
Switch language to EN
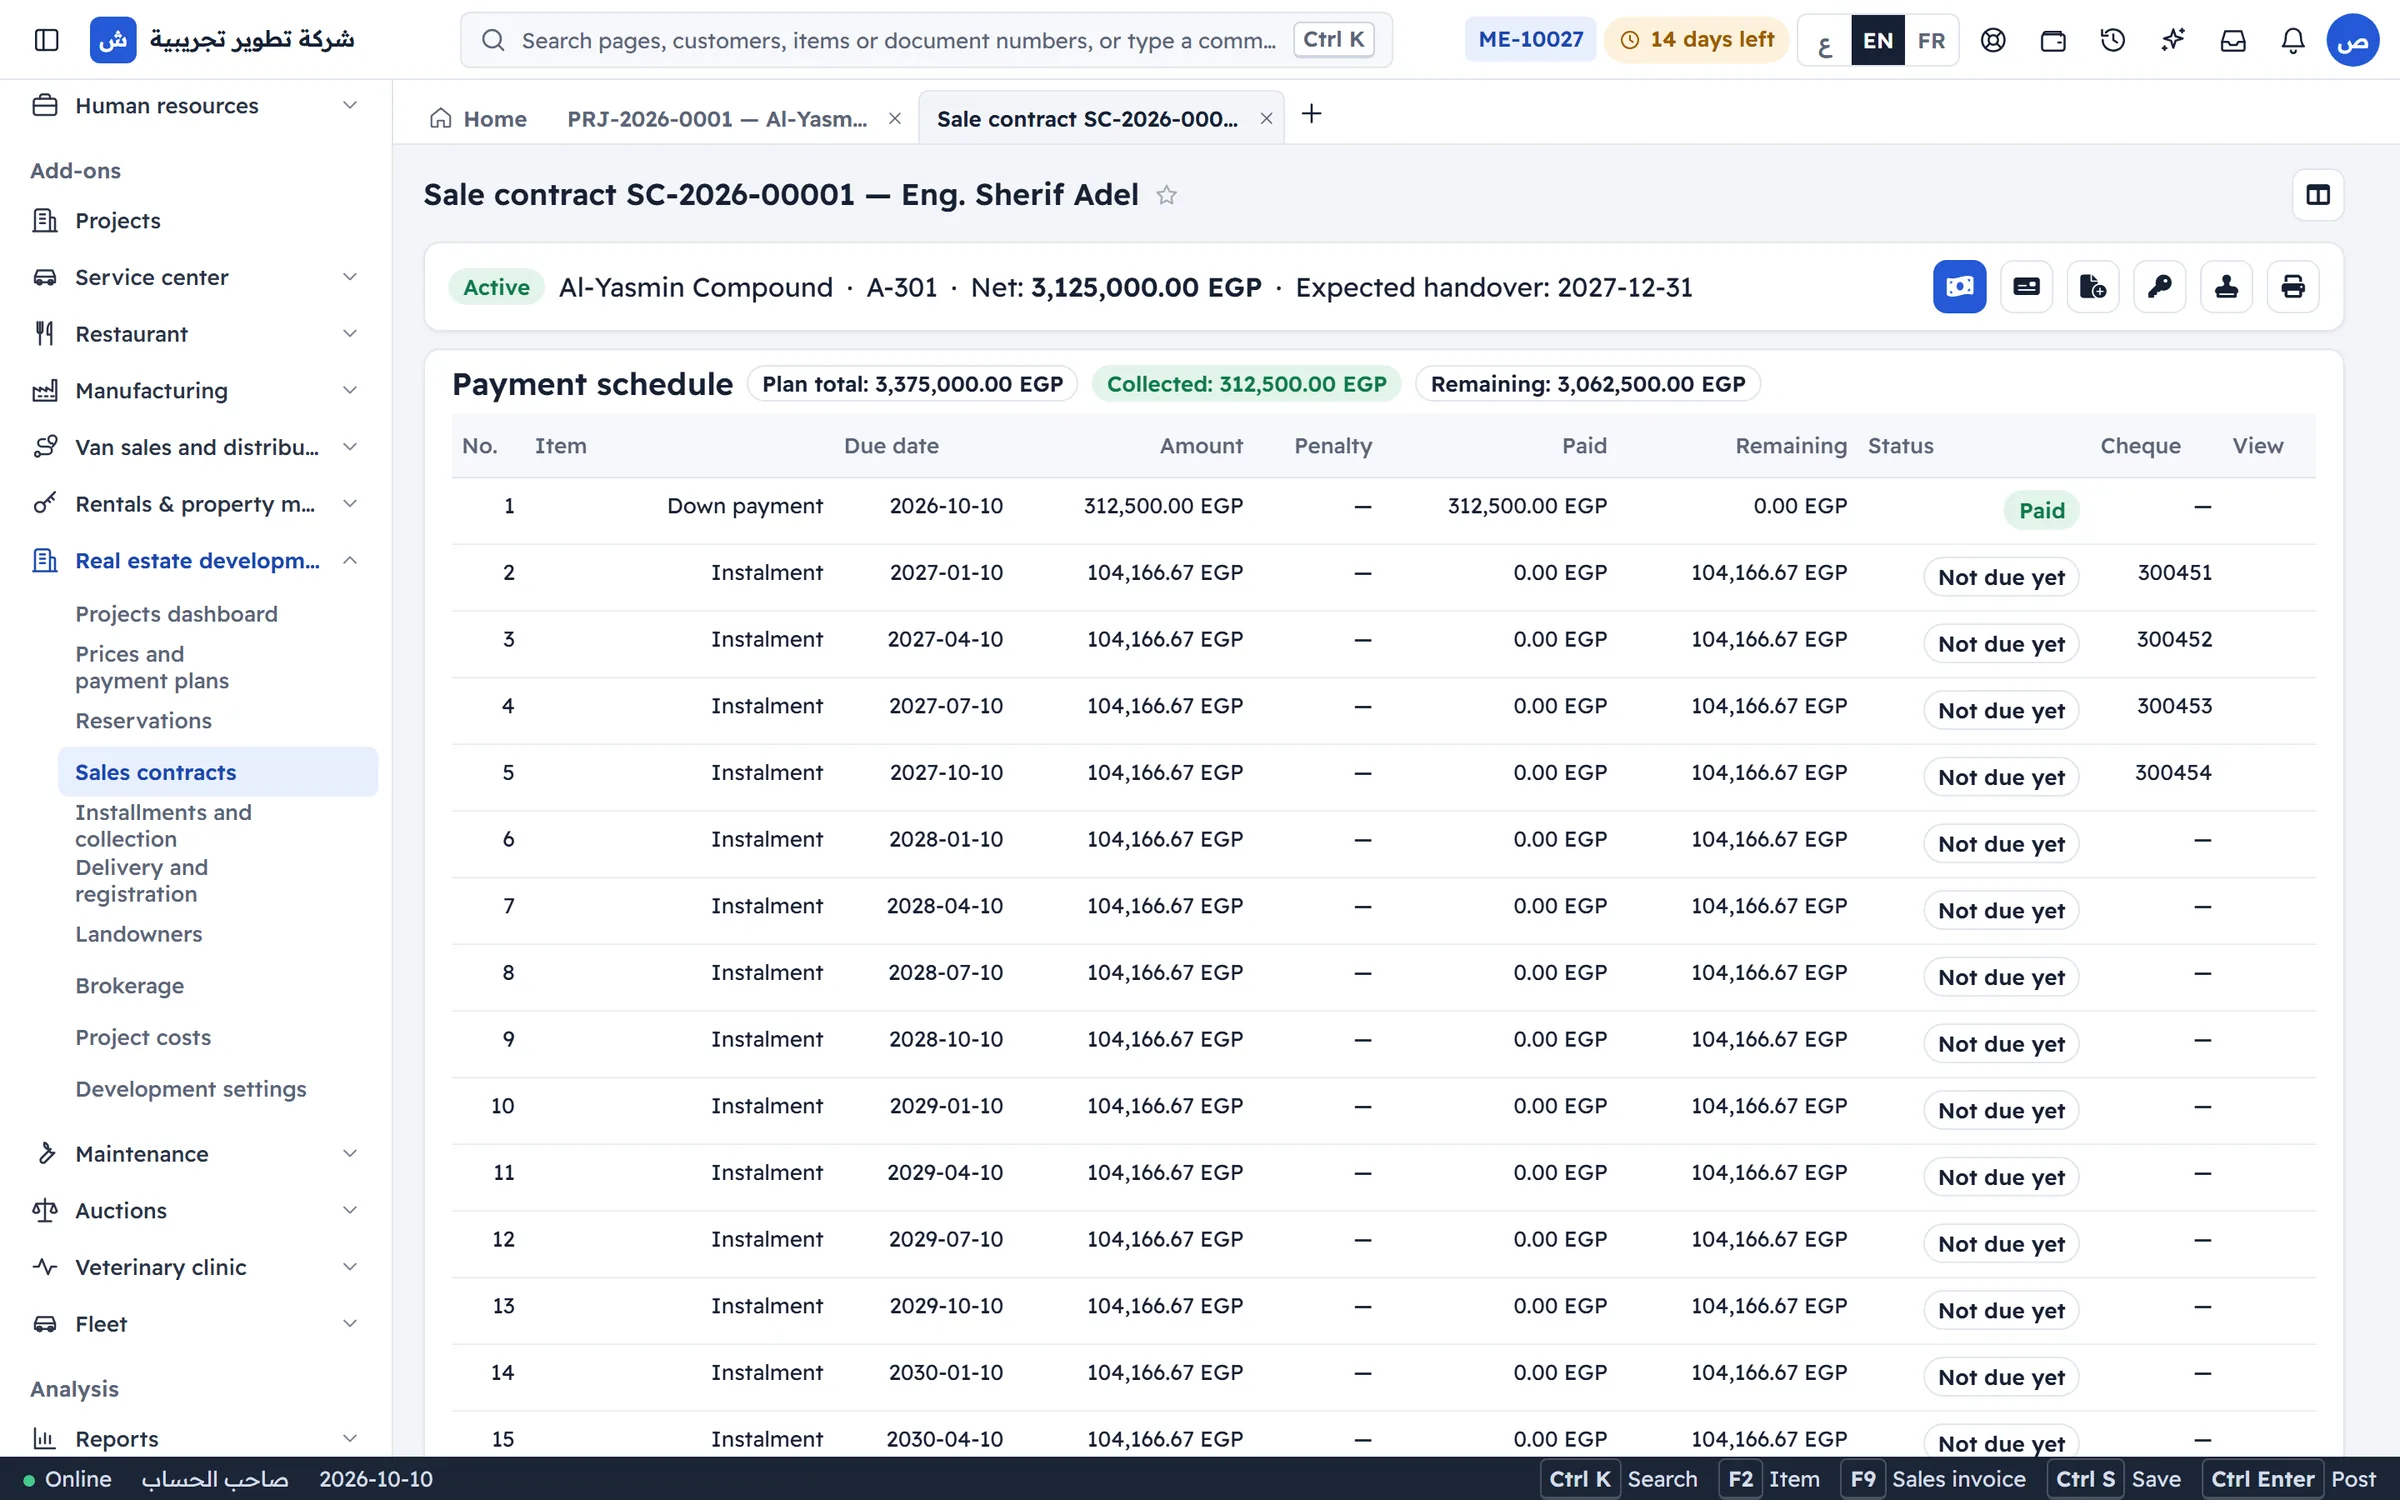pyautogui.click(x=1878, y=40)
